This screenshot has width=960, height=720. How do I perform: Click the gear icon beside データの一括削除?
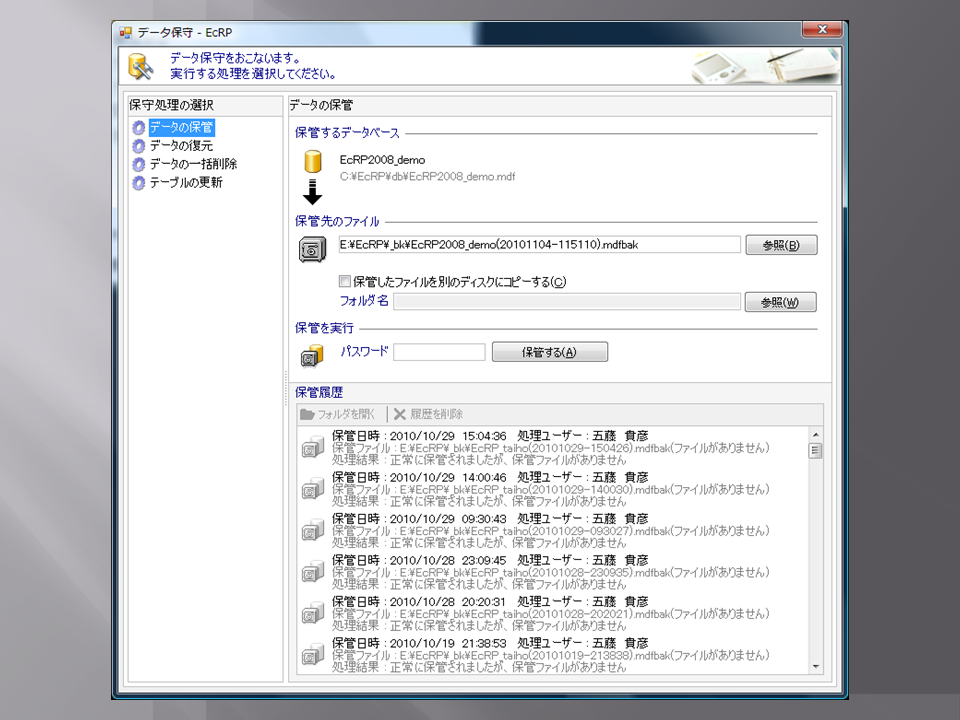139,164
